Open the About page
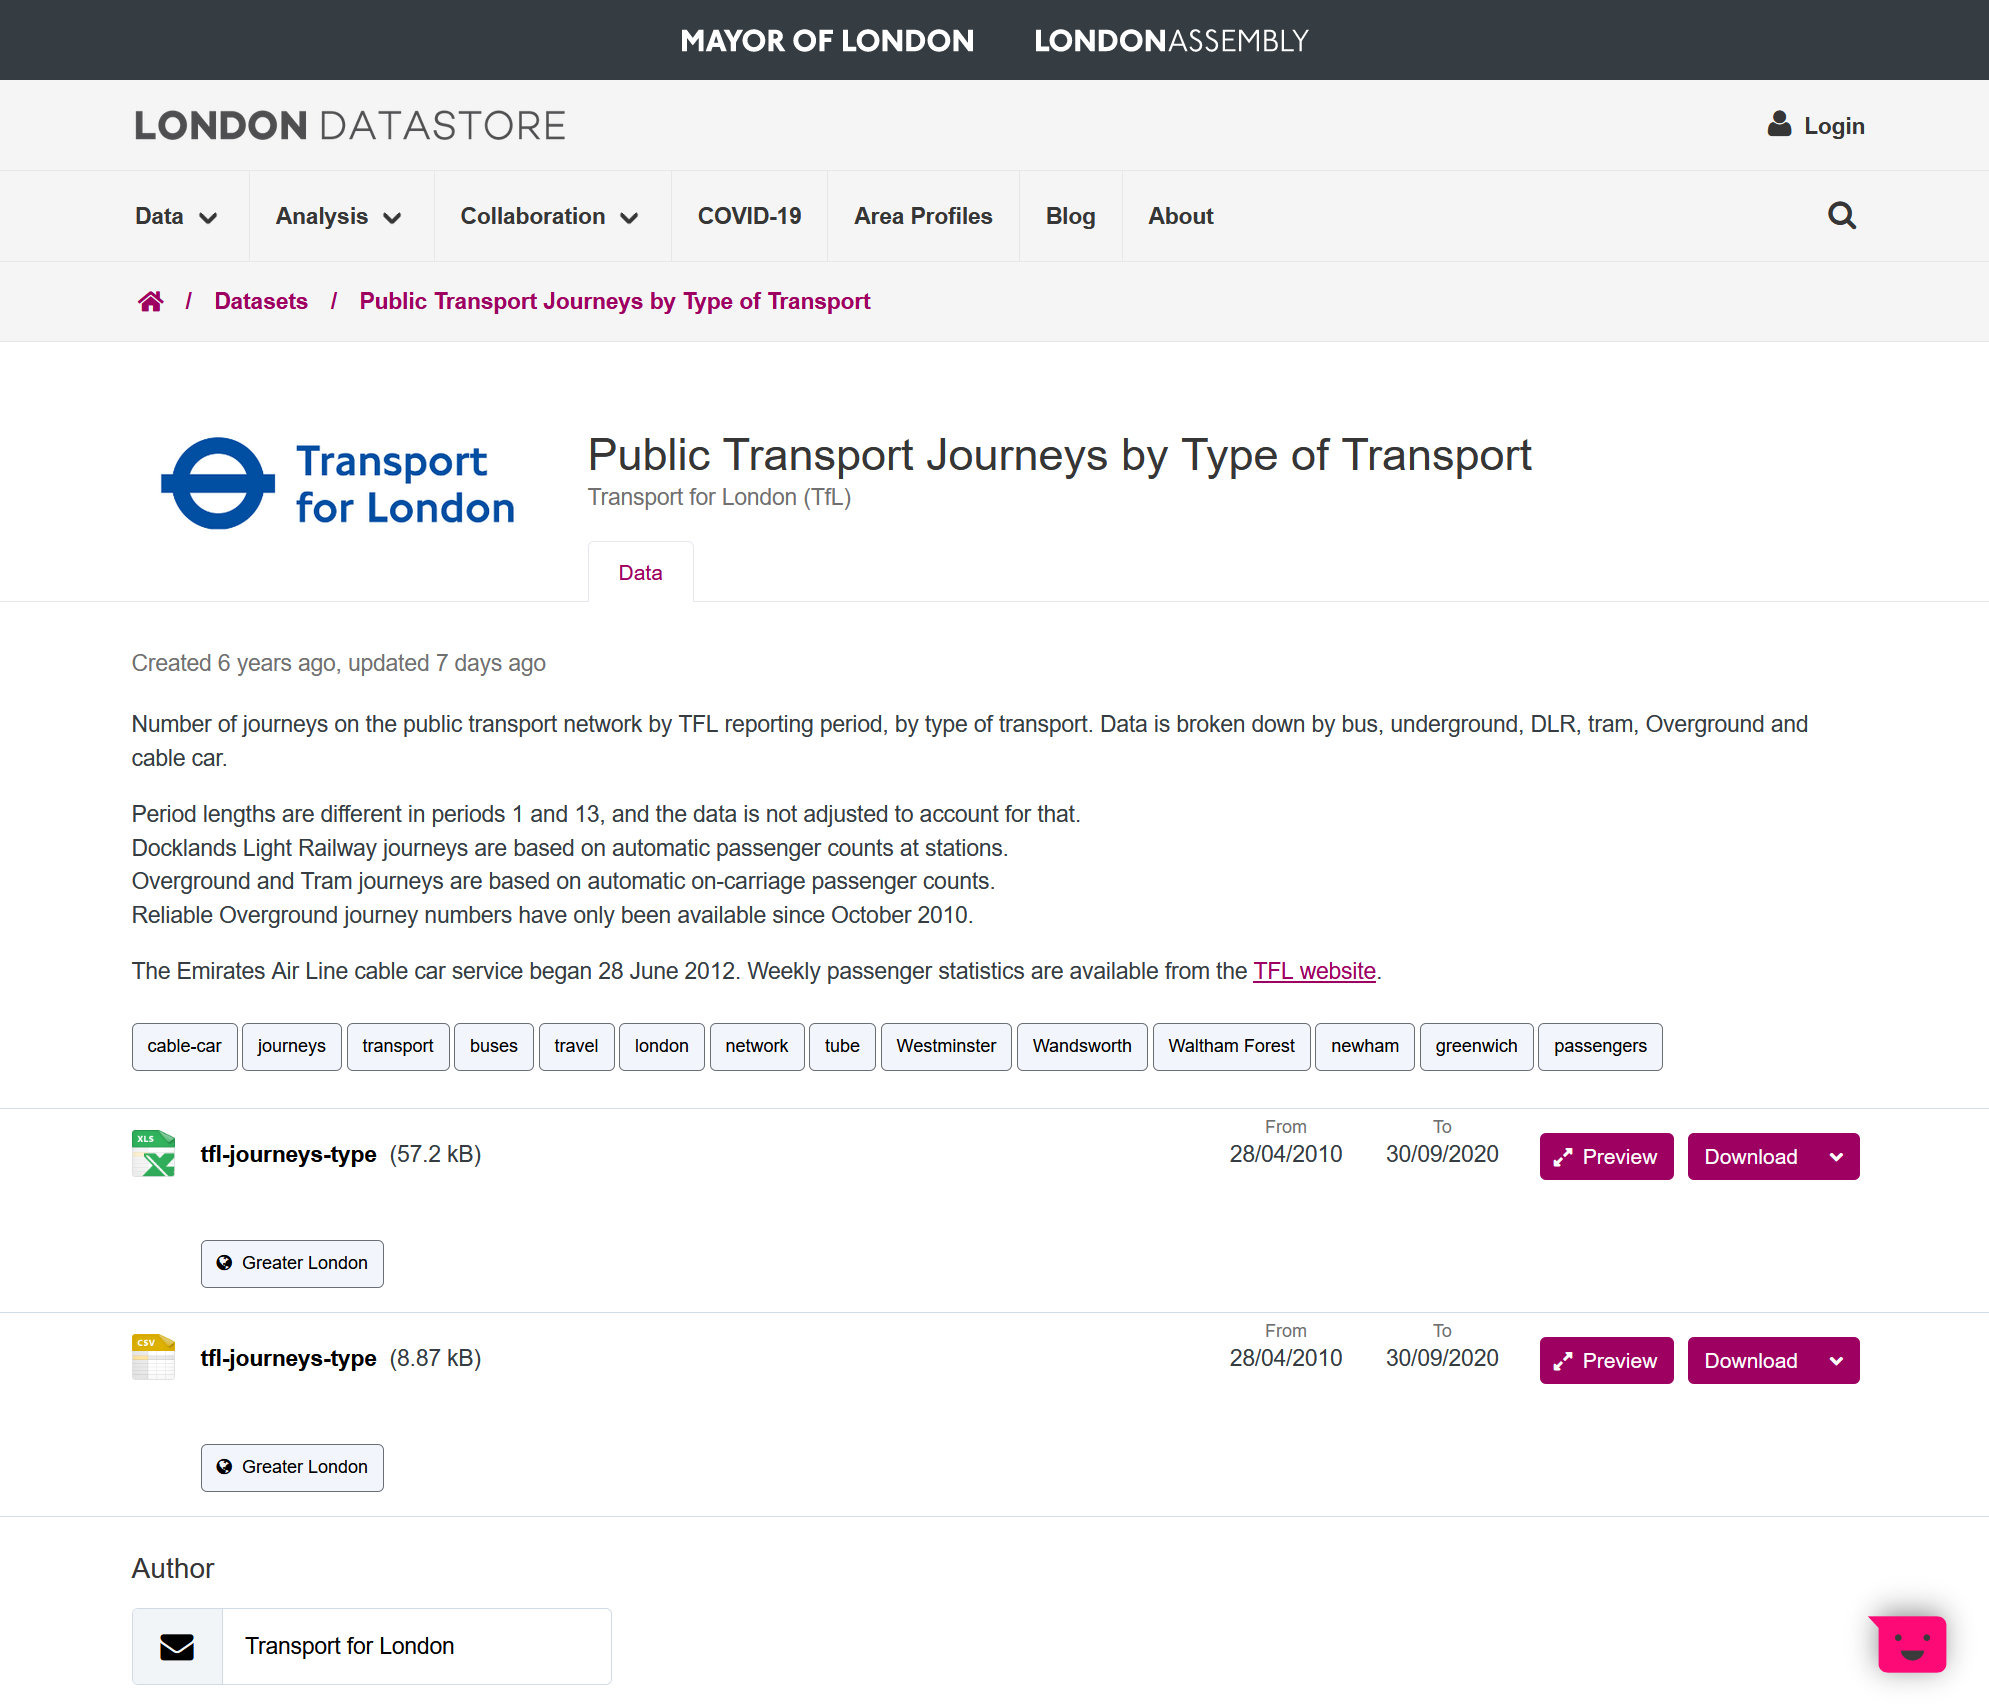 click(x=1180, y=216)
